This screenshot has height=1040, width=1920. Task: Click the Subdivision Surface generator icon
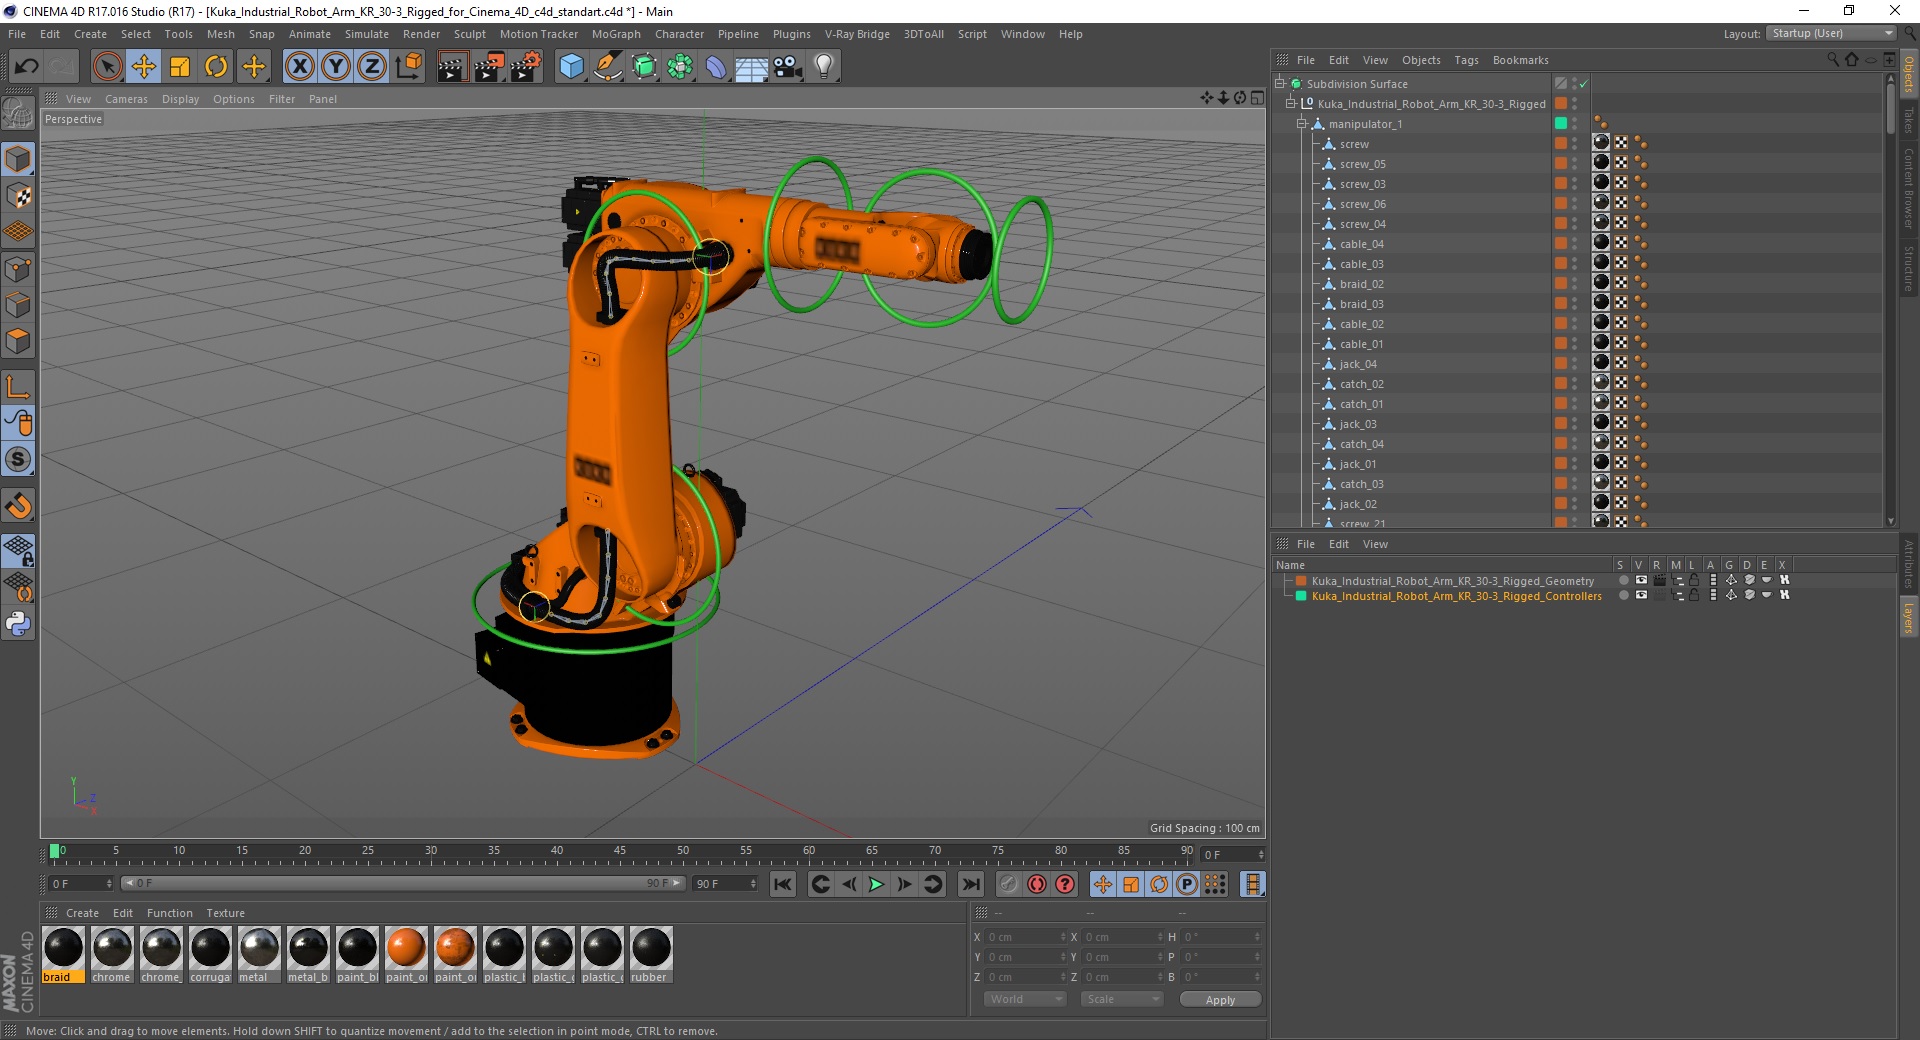tap(644, 67)
